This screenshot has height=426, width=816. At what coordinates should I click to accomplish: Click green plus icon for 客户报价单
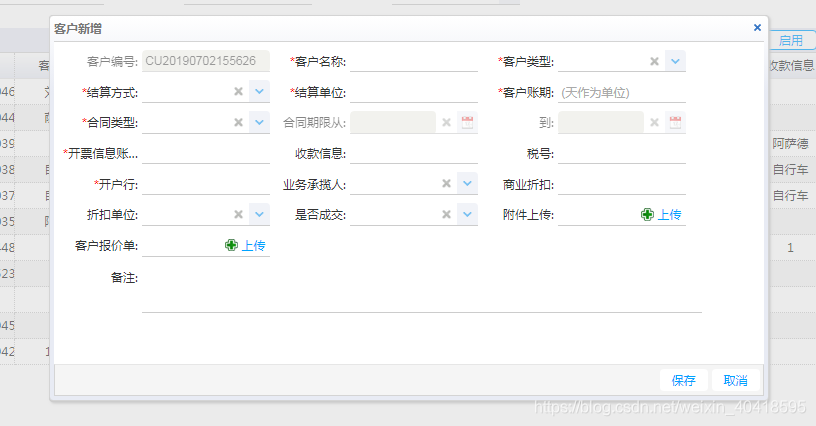231,245
